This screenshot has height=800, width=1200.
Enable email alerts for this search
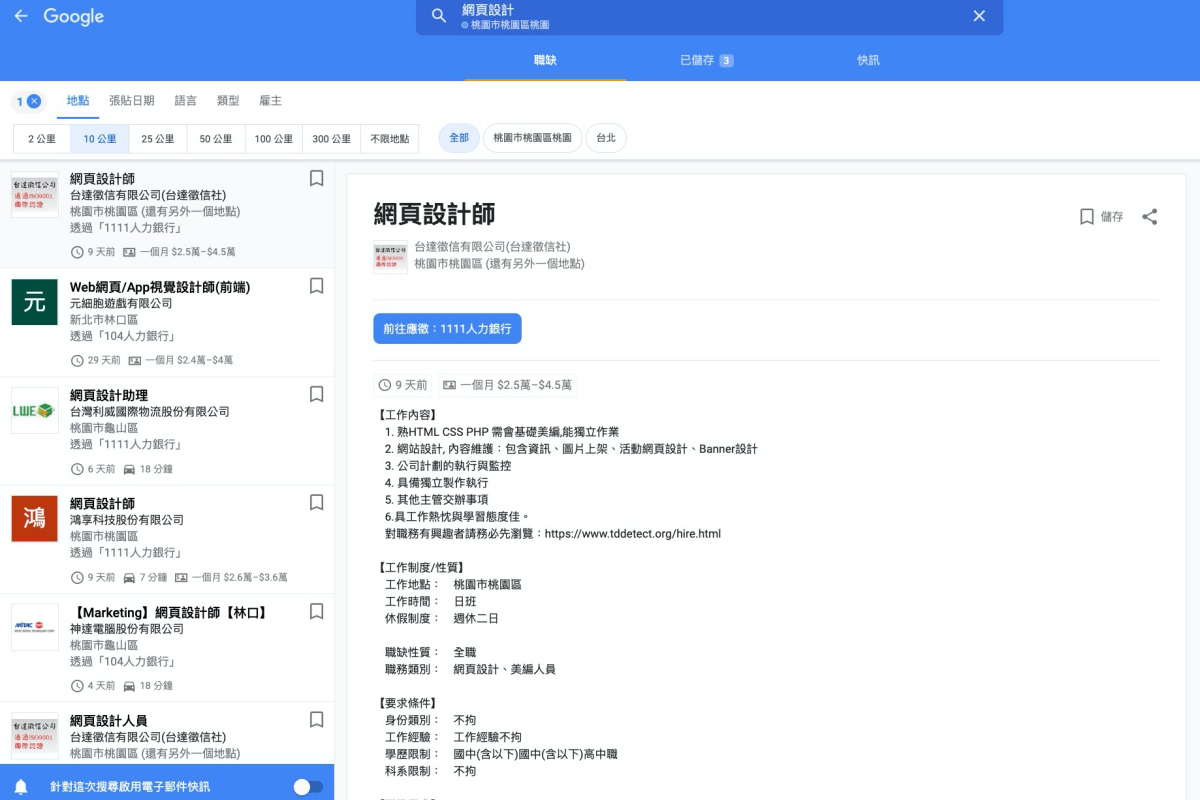coord(307,784)
